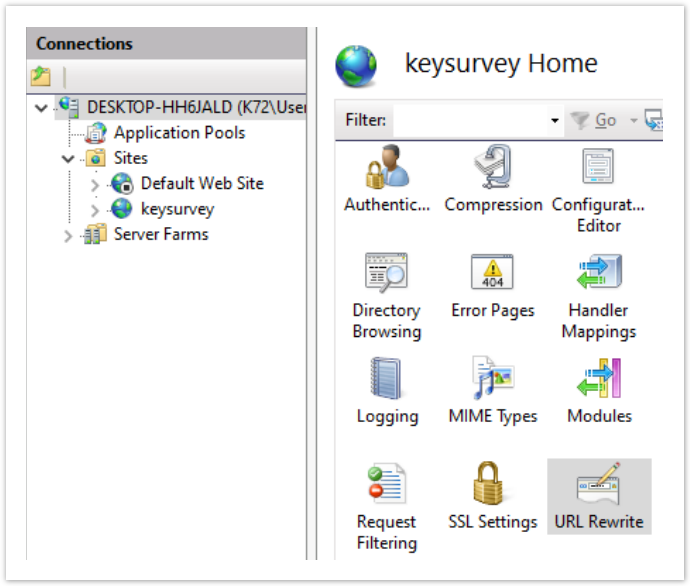Expand the Default Web Site node
Screen dimensions: 690x586
point(95,184)
